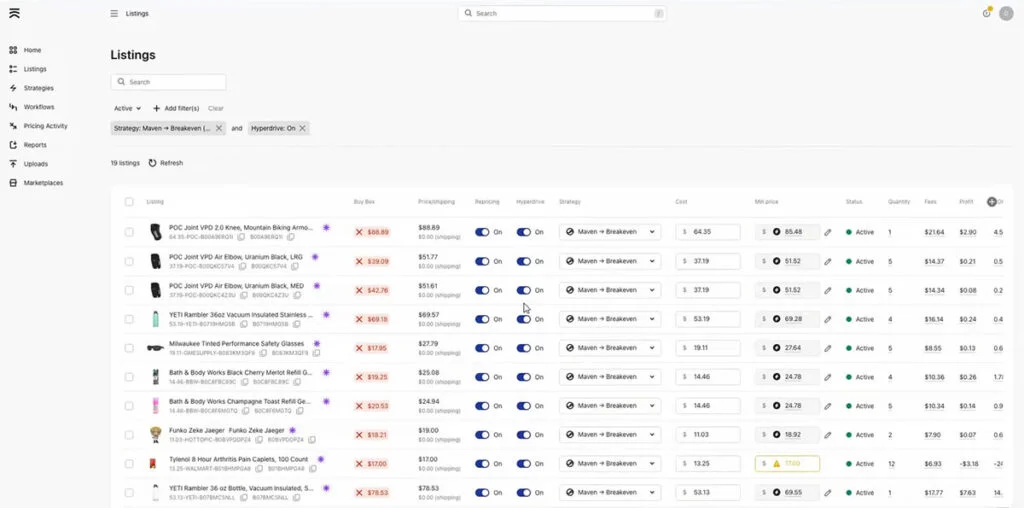Click the add column plus icon
This screenshot has width=1024, height=508.
click(x=991, y=202)
